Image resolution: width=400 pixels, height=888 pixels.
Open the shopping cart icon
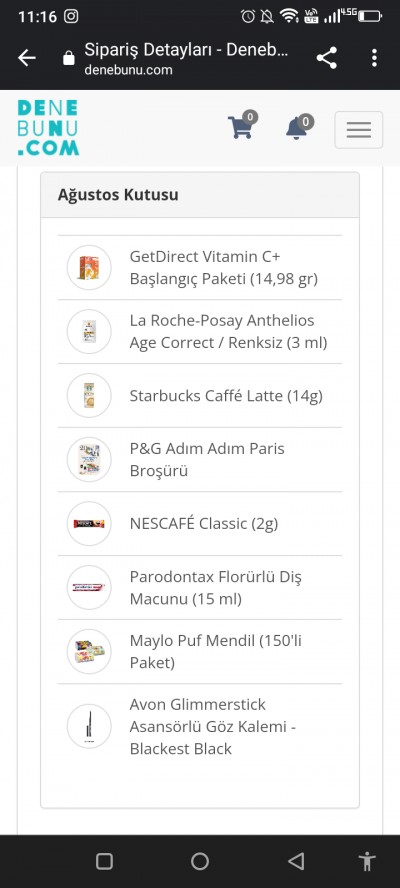(x=242, y=126)
